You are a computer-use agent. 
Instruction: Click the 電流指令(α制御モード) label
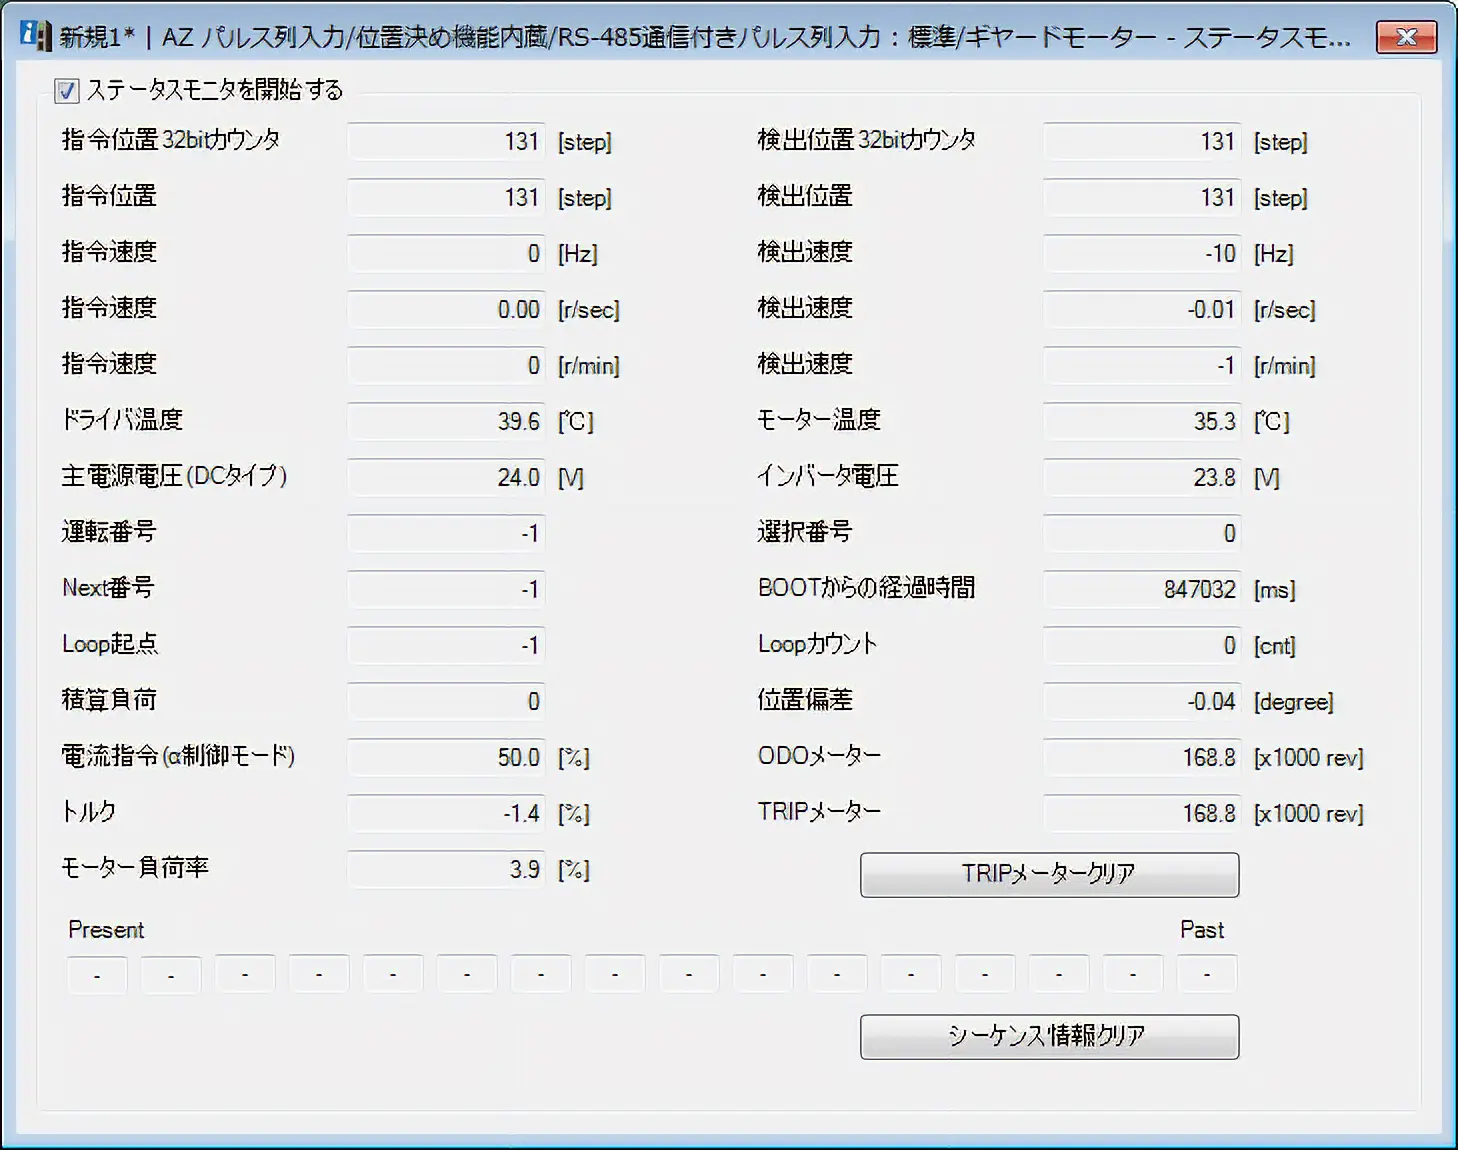(x=178, y=756)
